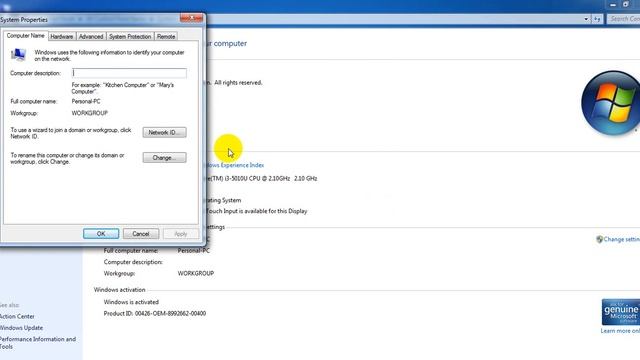Image resolution: width=640 pixels, height=360 pixels.
Task: Select the 'Windows is activated' text
Action: pos(131,302)
